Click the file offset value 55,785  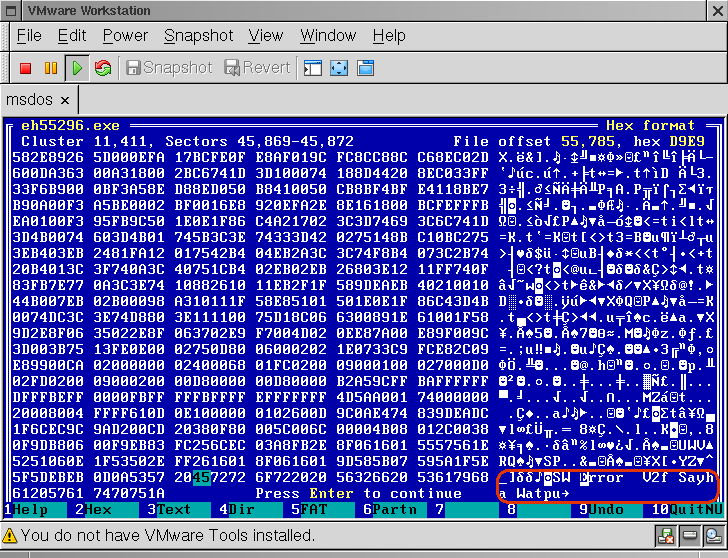tap(588, 141)
